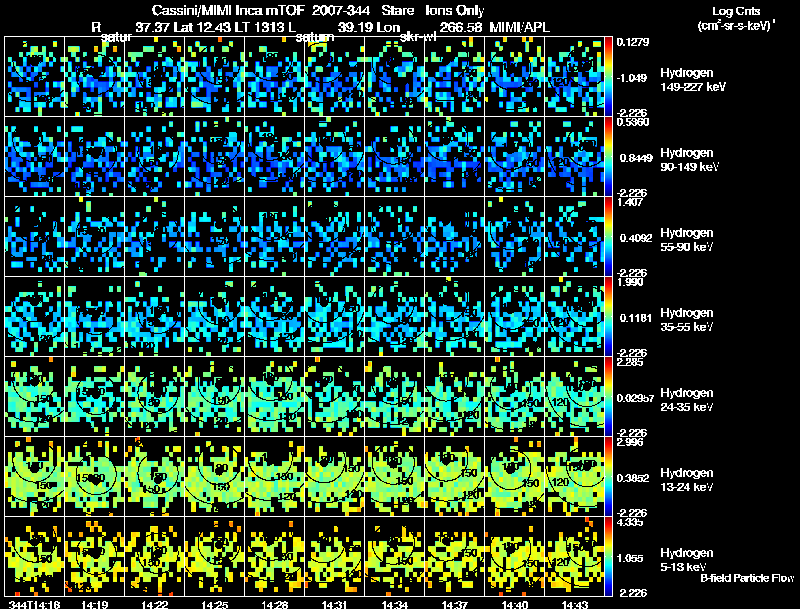Click the time axis label "14:43"
Screen dimensions: 800x609
[574, 604]
